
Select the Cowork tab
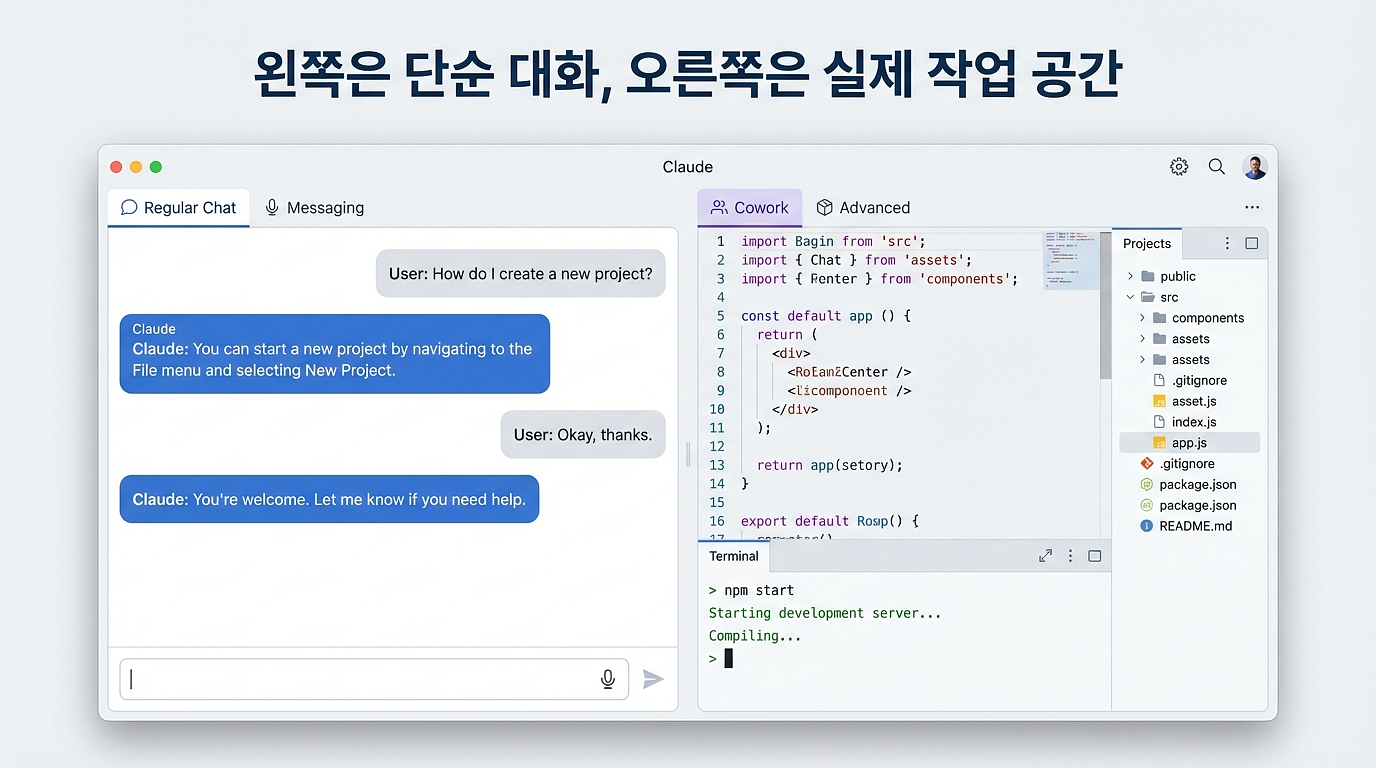tap(749, 207)
